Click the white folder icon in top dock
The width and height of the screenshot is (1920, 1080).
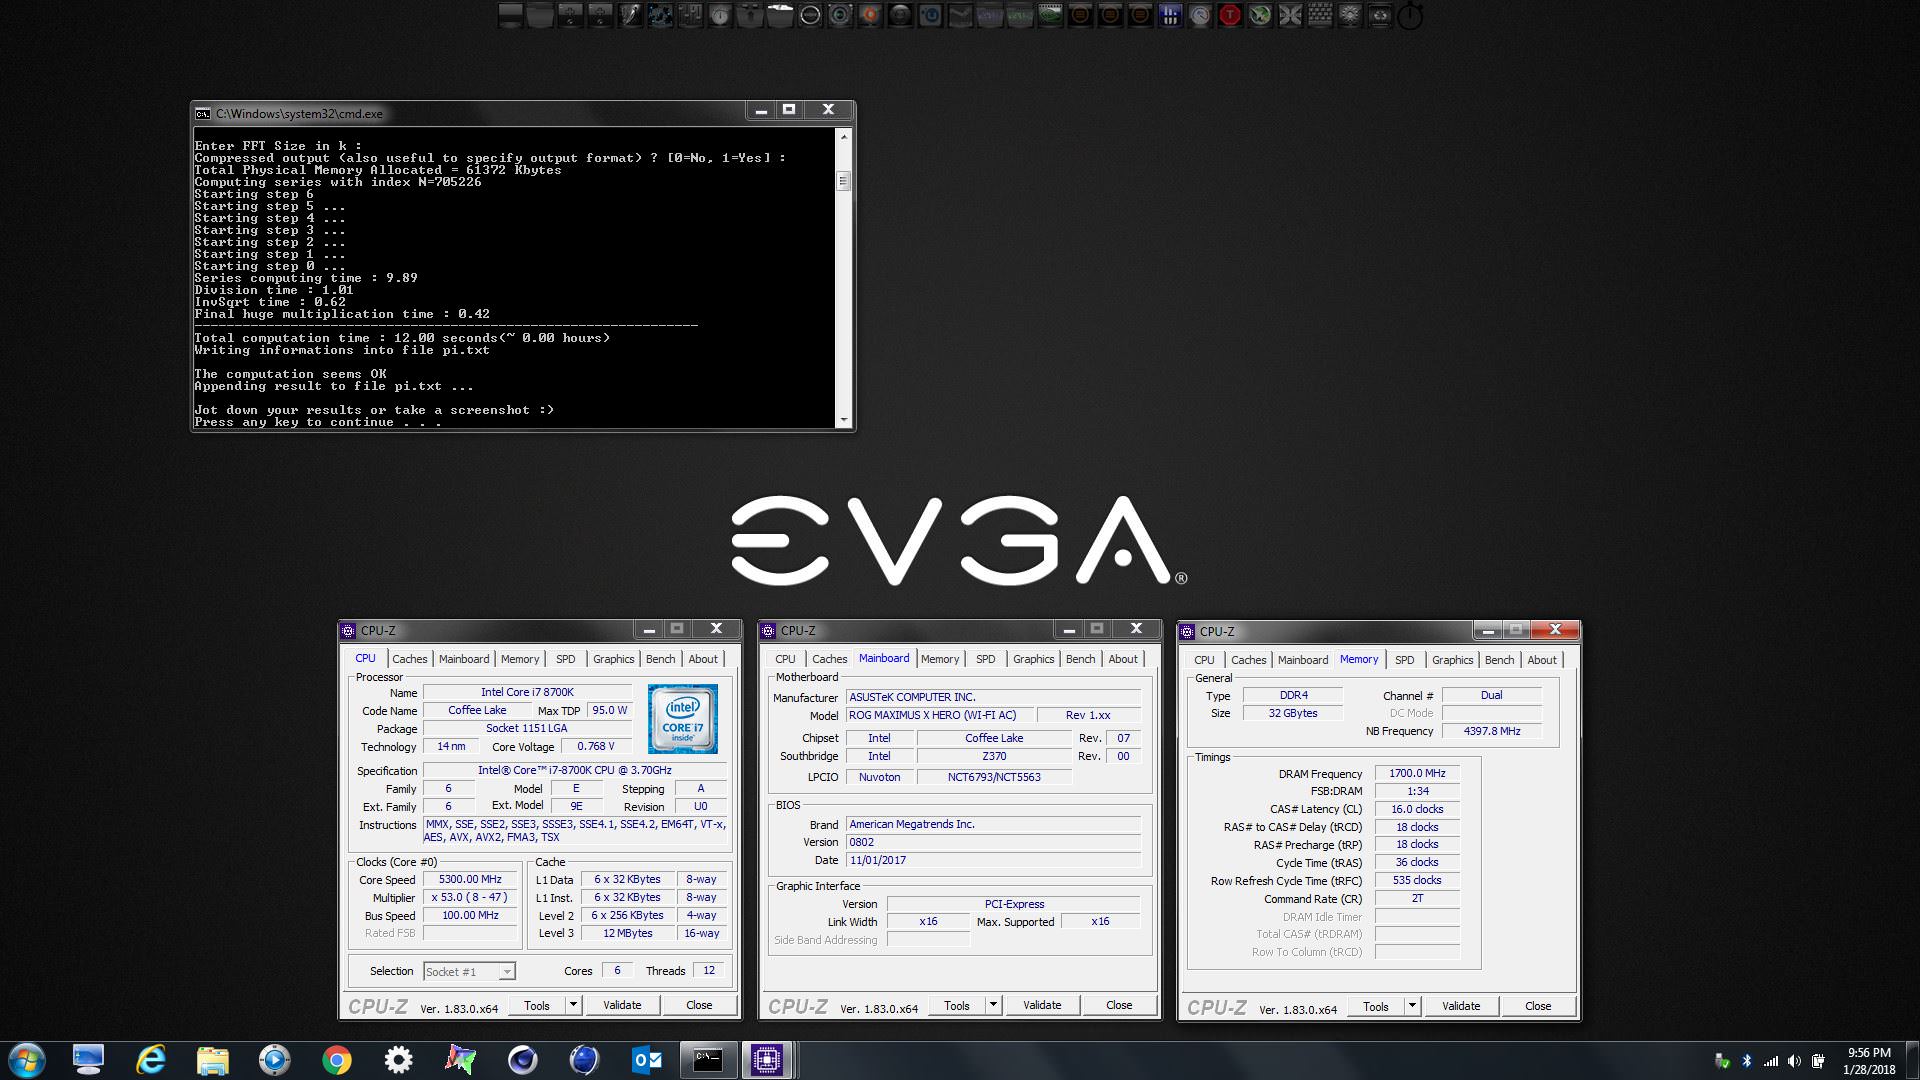pos(780,15)
